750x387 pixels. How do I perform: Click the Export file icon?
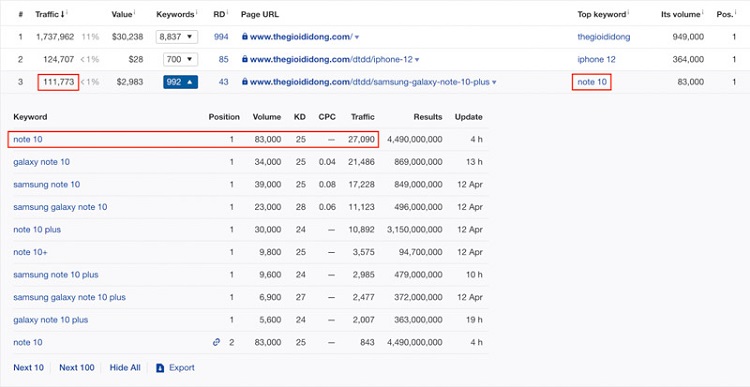[160, 368]
